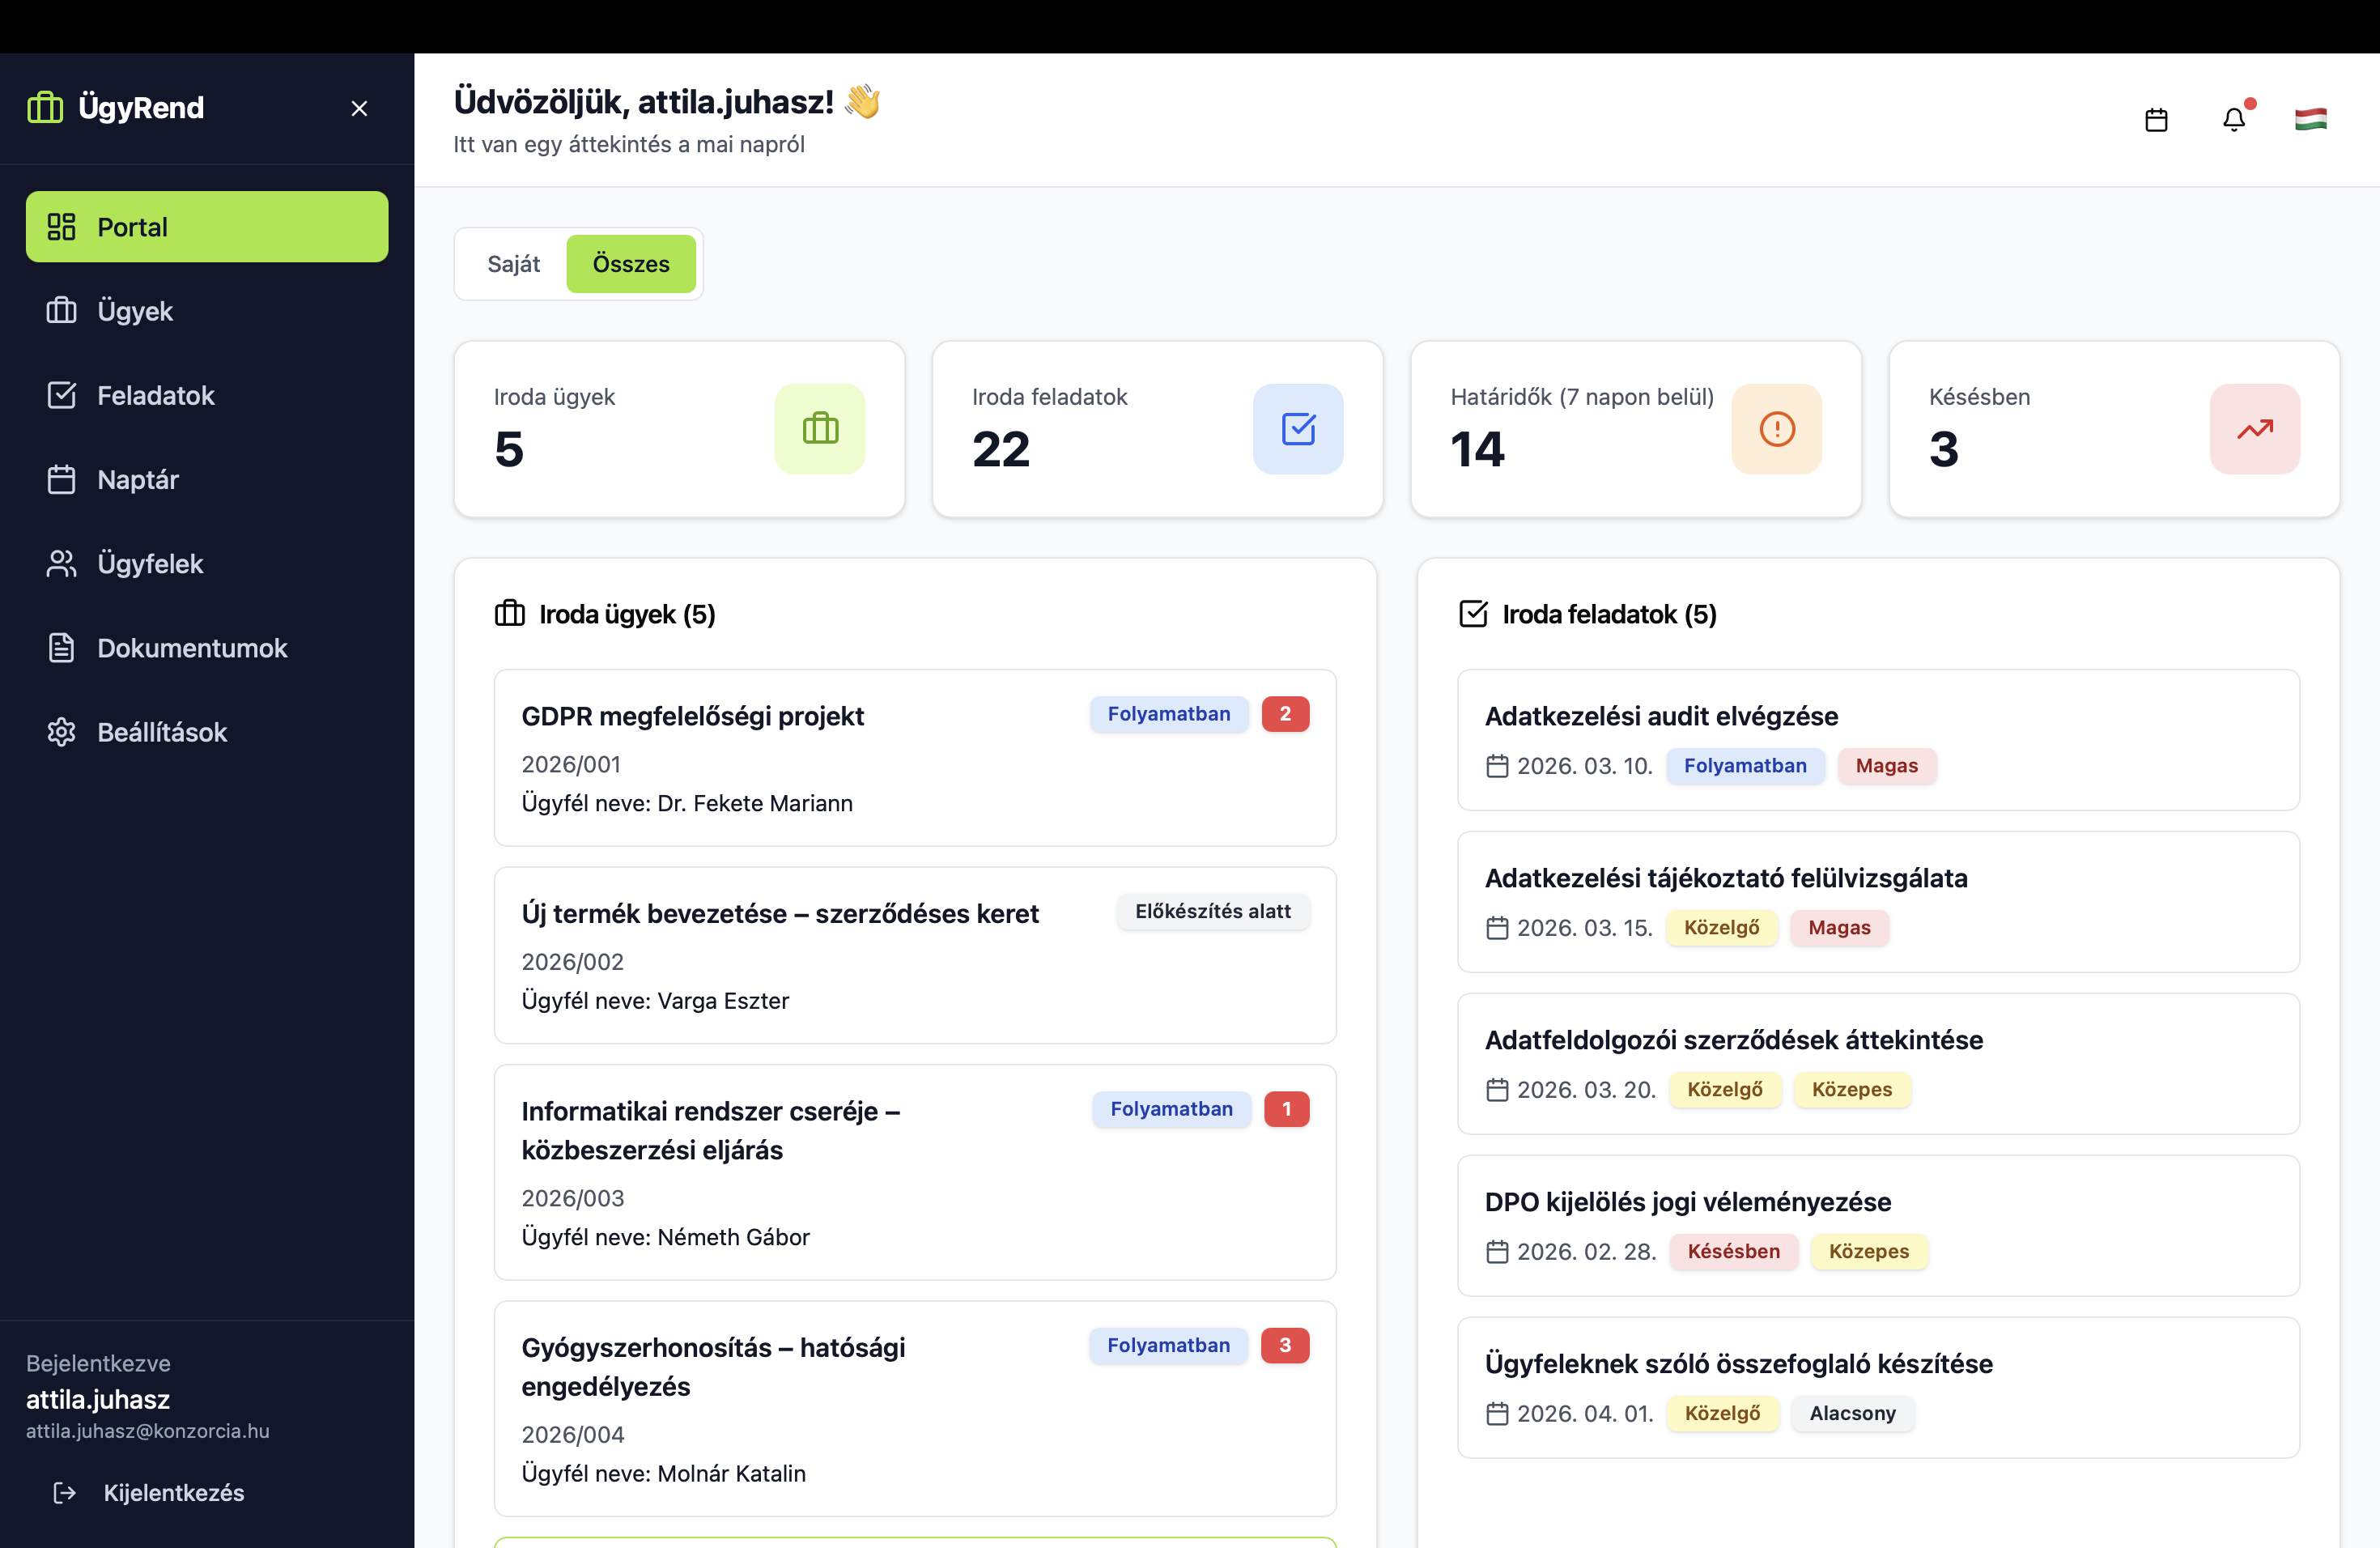The width and height of the screenshot is (2380, 1548).
Task: Click red badge 3 on Gyógyszerhonosítás case
Action: pos(1284,1345)
